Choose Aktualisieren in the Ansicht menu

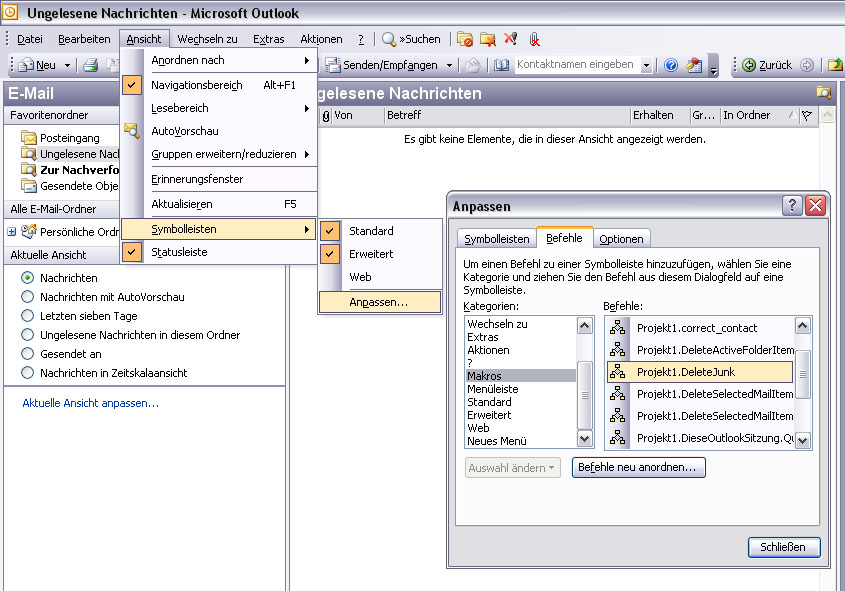[218, 204]
